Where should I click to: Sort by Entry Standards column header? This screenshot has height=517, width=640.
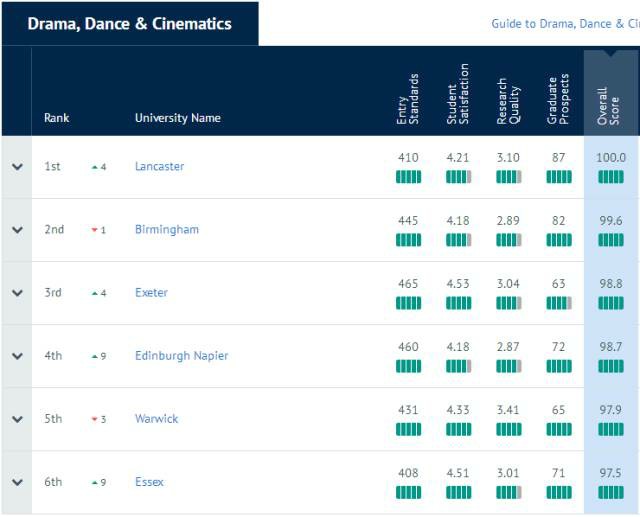click(x=408, y=99)
